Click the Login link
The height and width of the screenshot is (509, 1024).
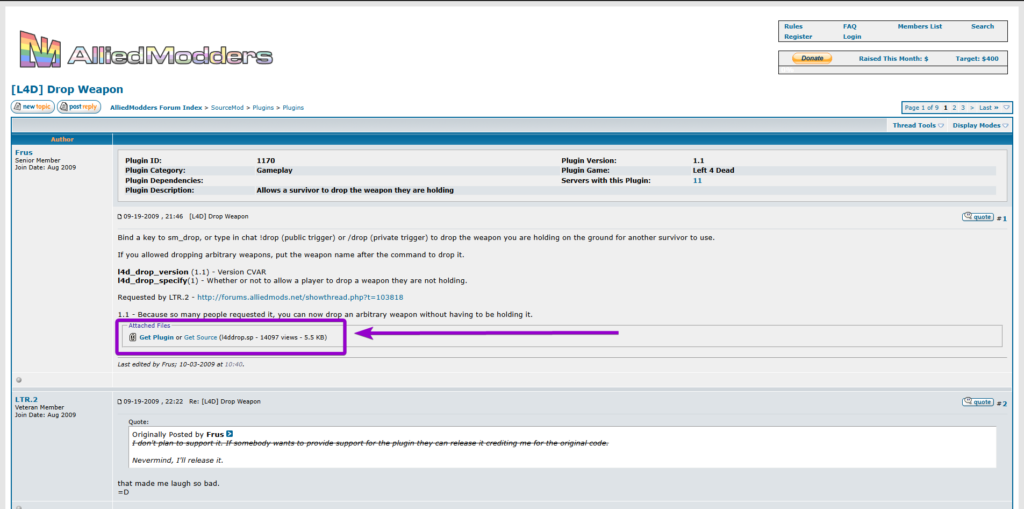(852, 37)
